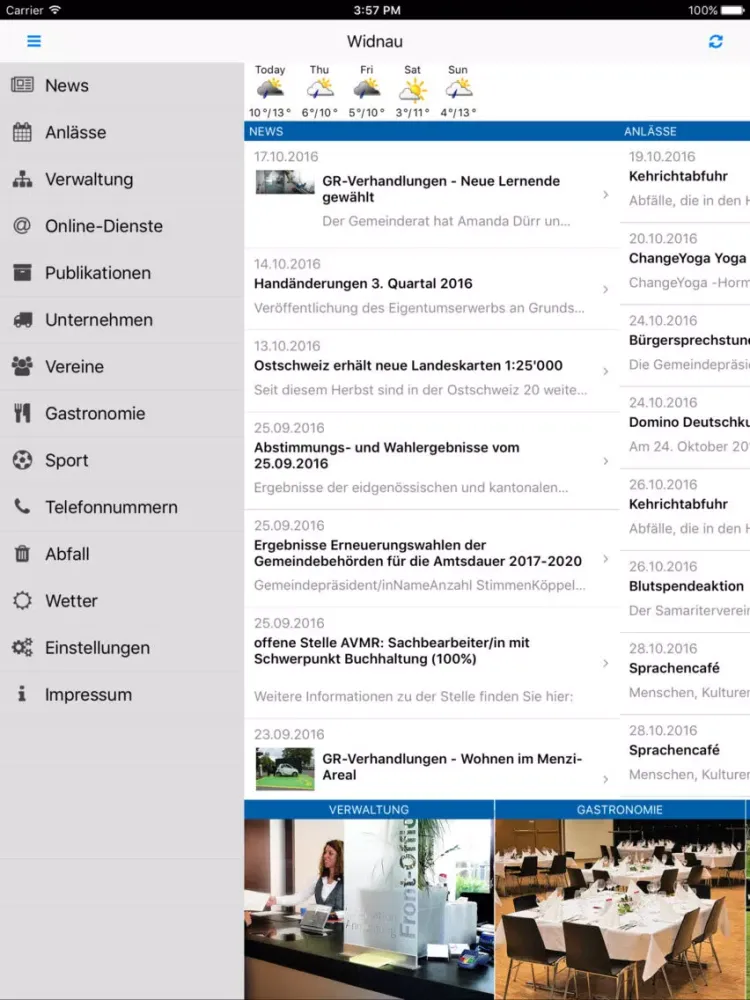Open the NEWS section header
The image size is (750, 1000).
[432, 131]
